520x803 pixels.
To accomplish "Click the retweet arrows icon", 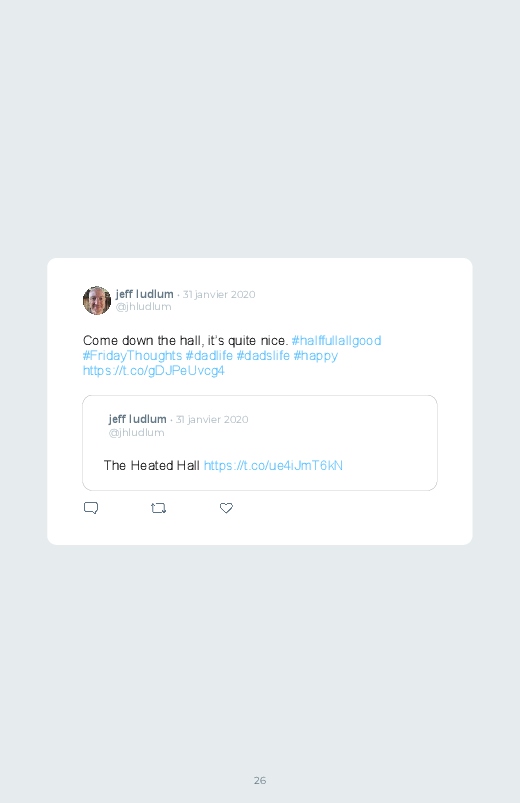I will (x=158, y=508).
